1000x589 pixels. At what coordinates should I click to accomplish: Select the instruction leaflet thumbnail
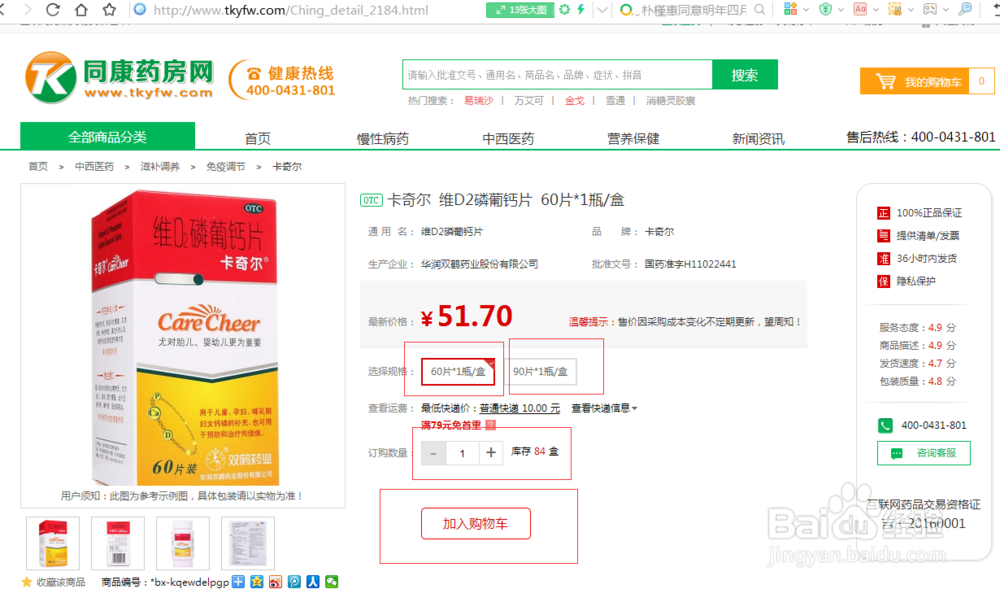[248, 542]
